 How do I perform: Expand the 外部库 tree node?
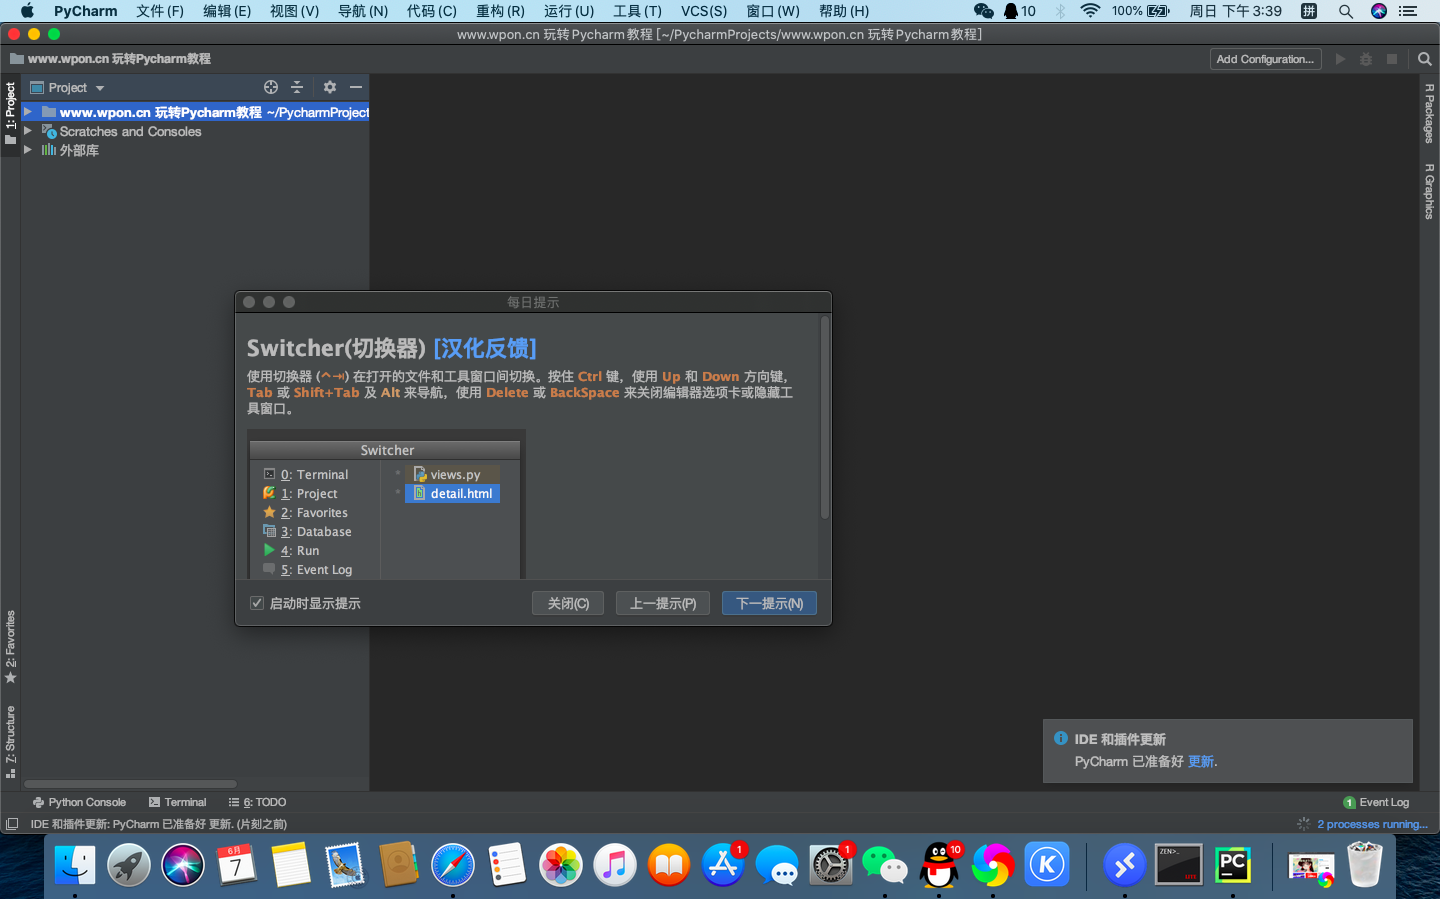(28, 150)
